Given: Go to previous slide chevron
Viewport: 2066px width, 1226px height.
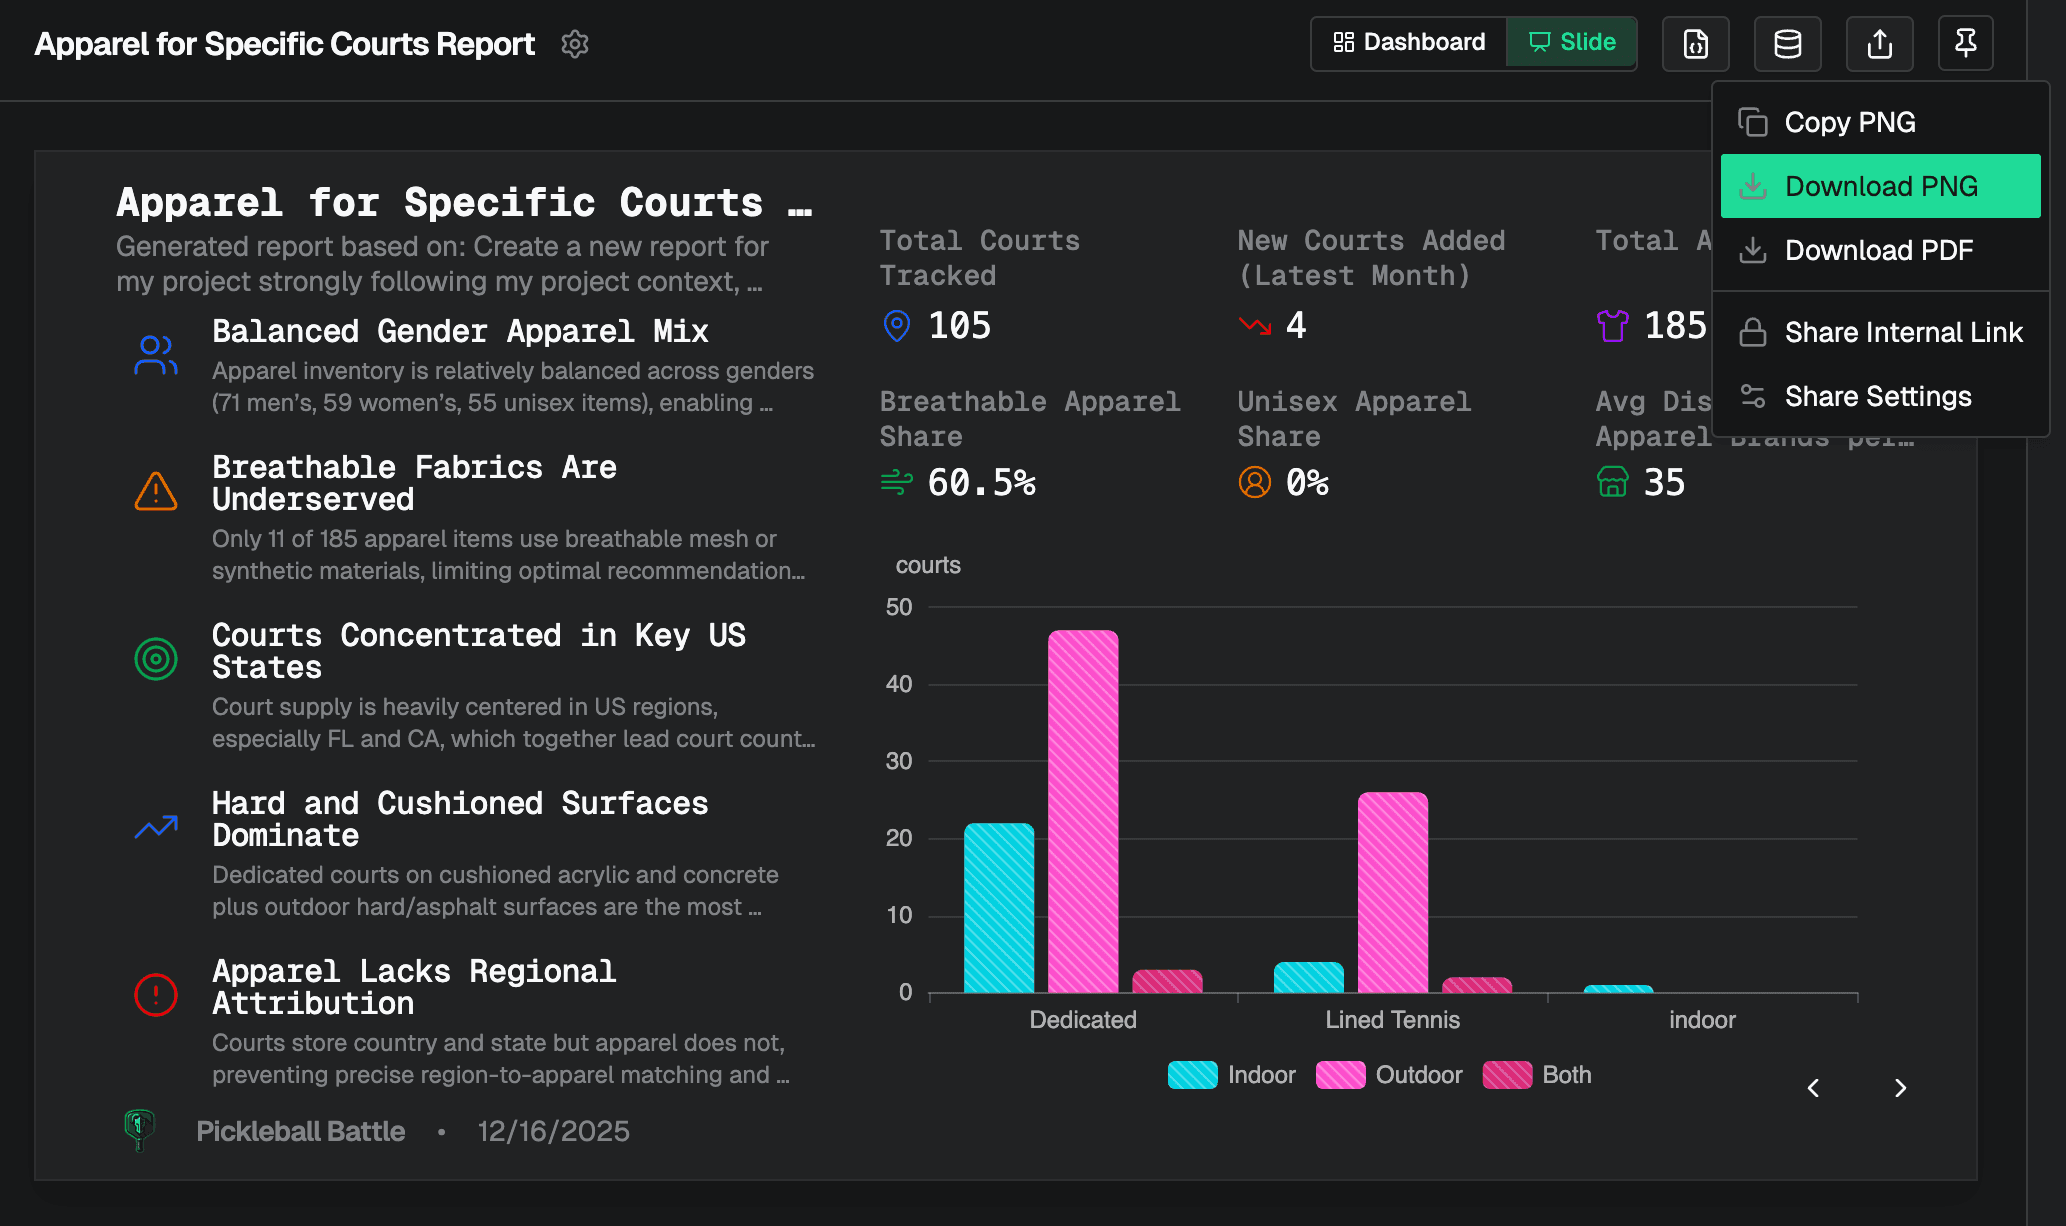Looking at the screenshot, I should coord(1813,1088).
